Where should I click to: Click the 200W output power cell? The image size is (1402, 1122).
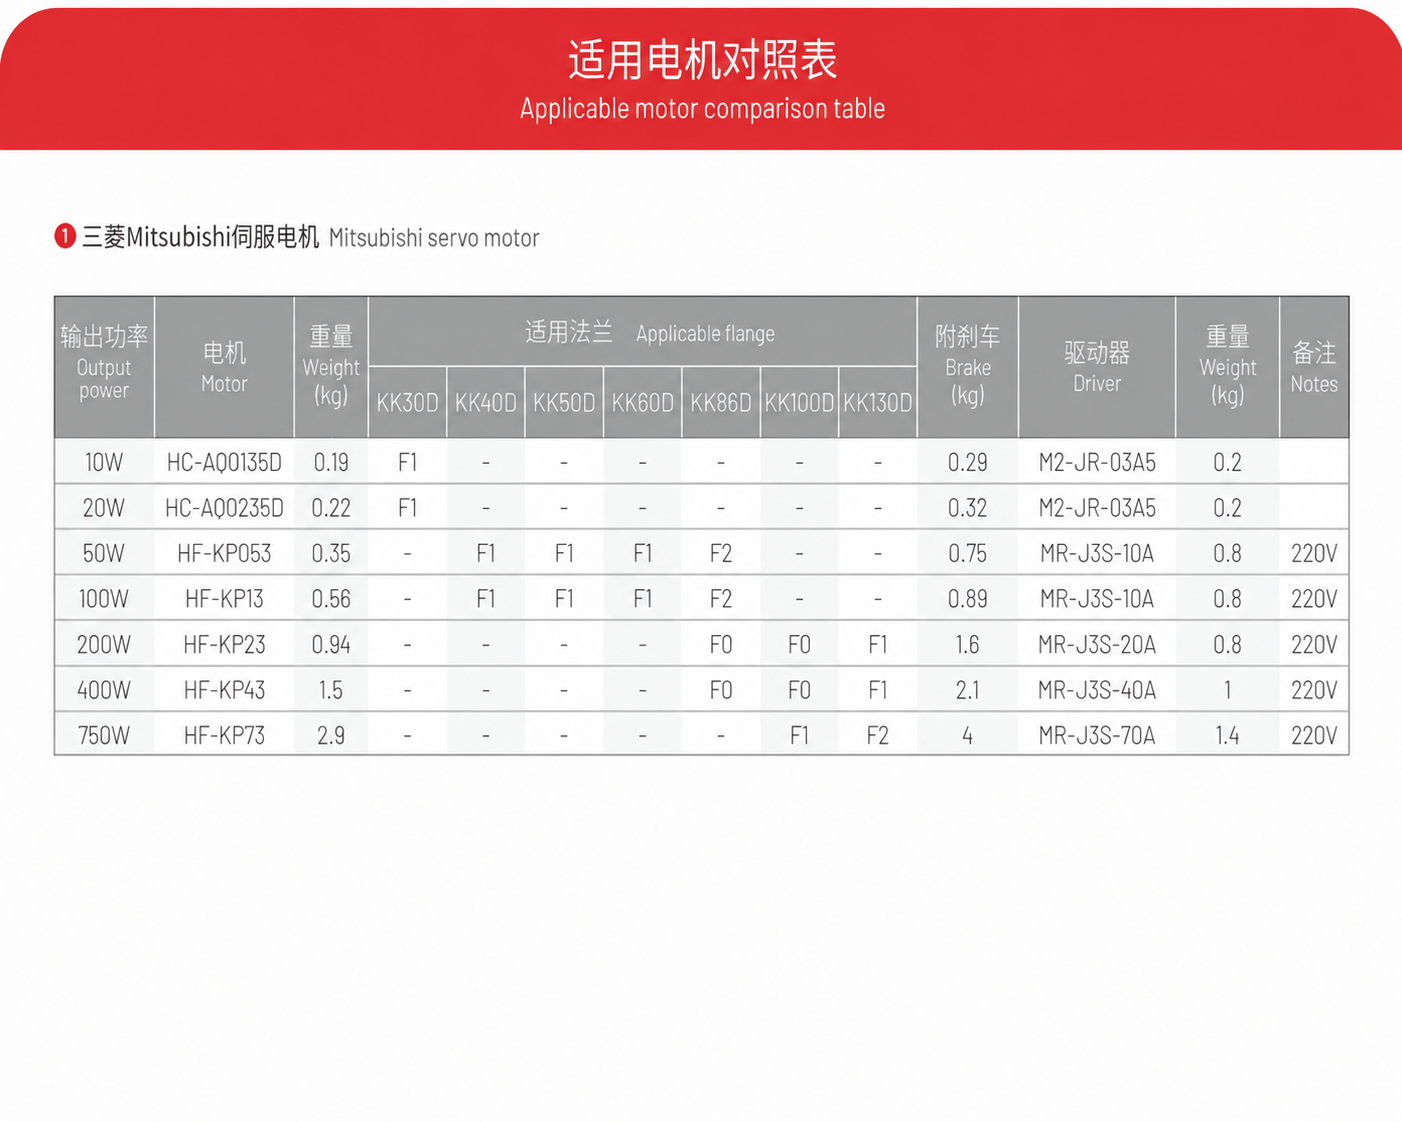point(104,644)
